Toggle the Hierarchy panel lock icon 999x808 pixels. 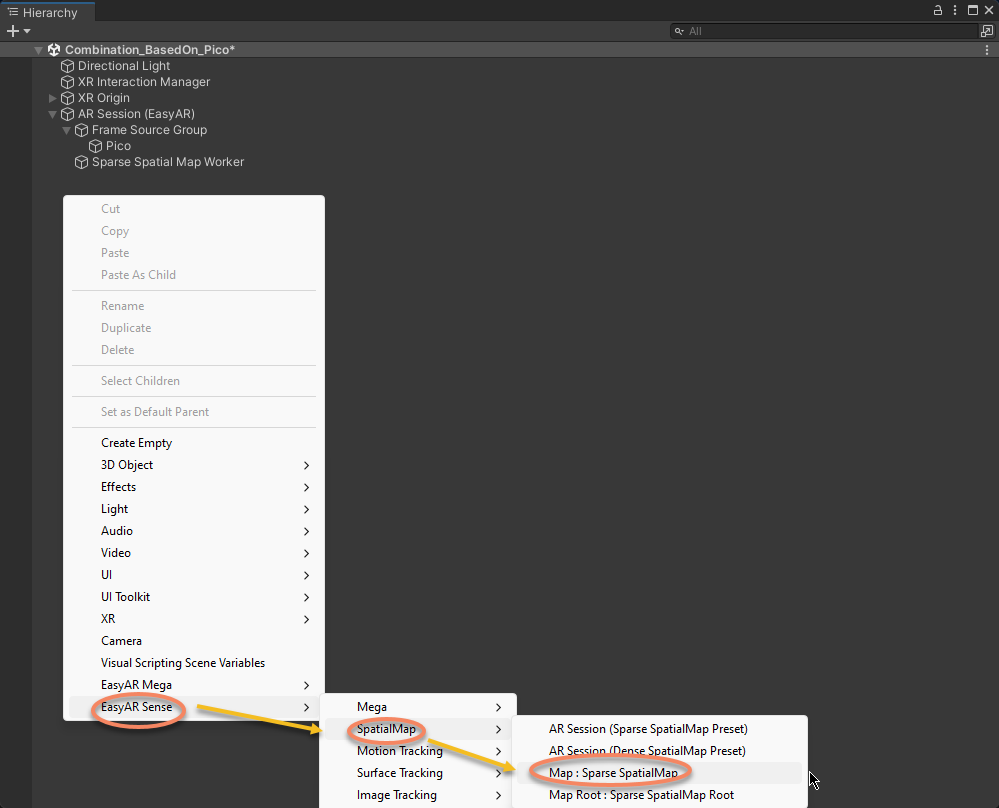pyautogui.click(x=938, y=10)
